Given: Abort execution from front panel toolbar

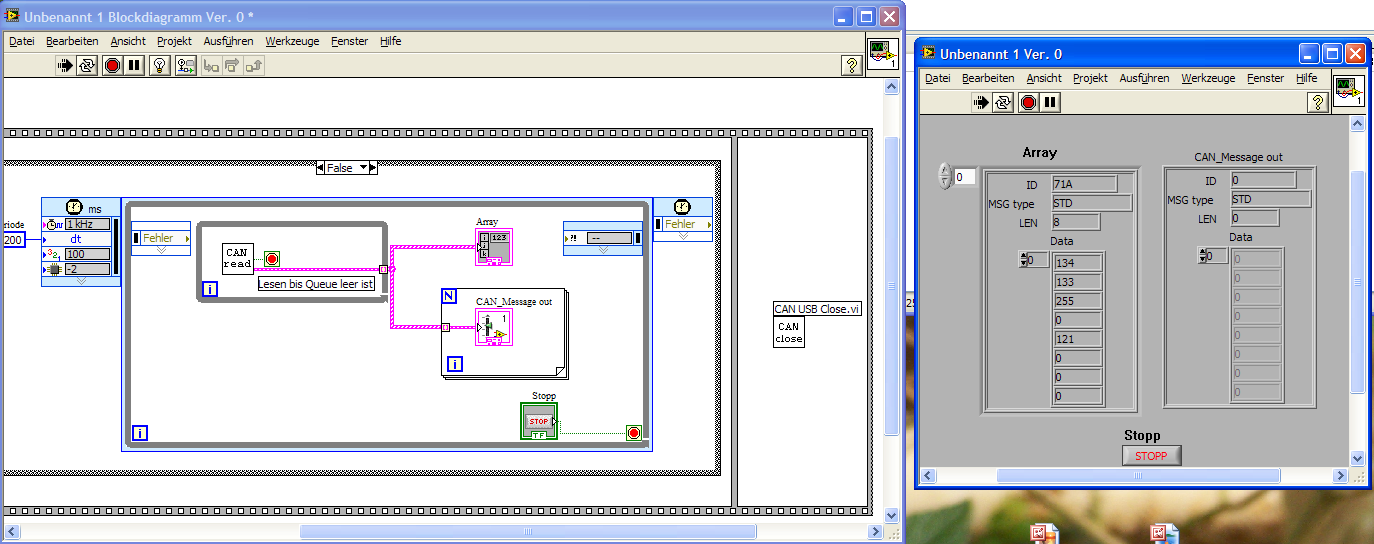Looking at the screenshot, I should pos(1027,102).
